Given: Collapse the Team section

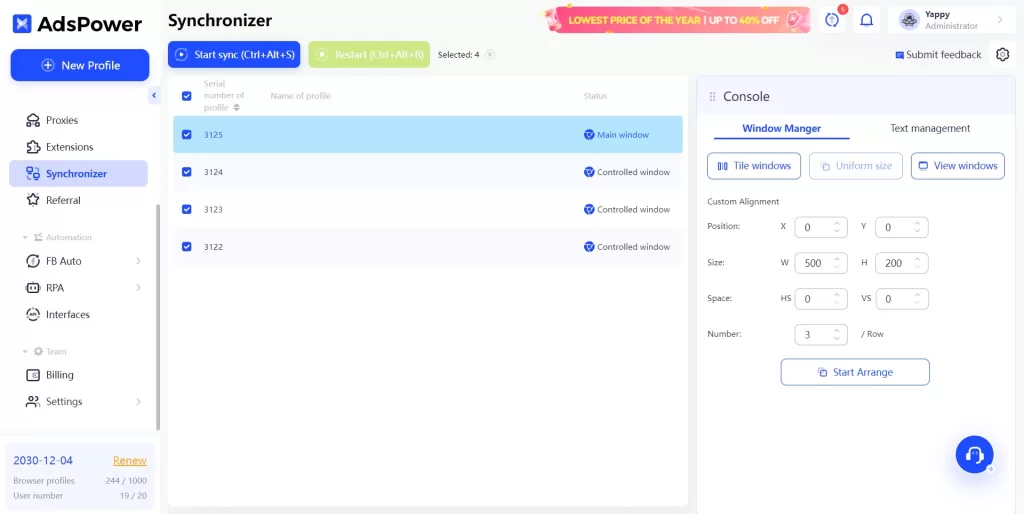Looking at the screenshot, I should 25,351.
